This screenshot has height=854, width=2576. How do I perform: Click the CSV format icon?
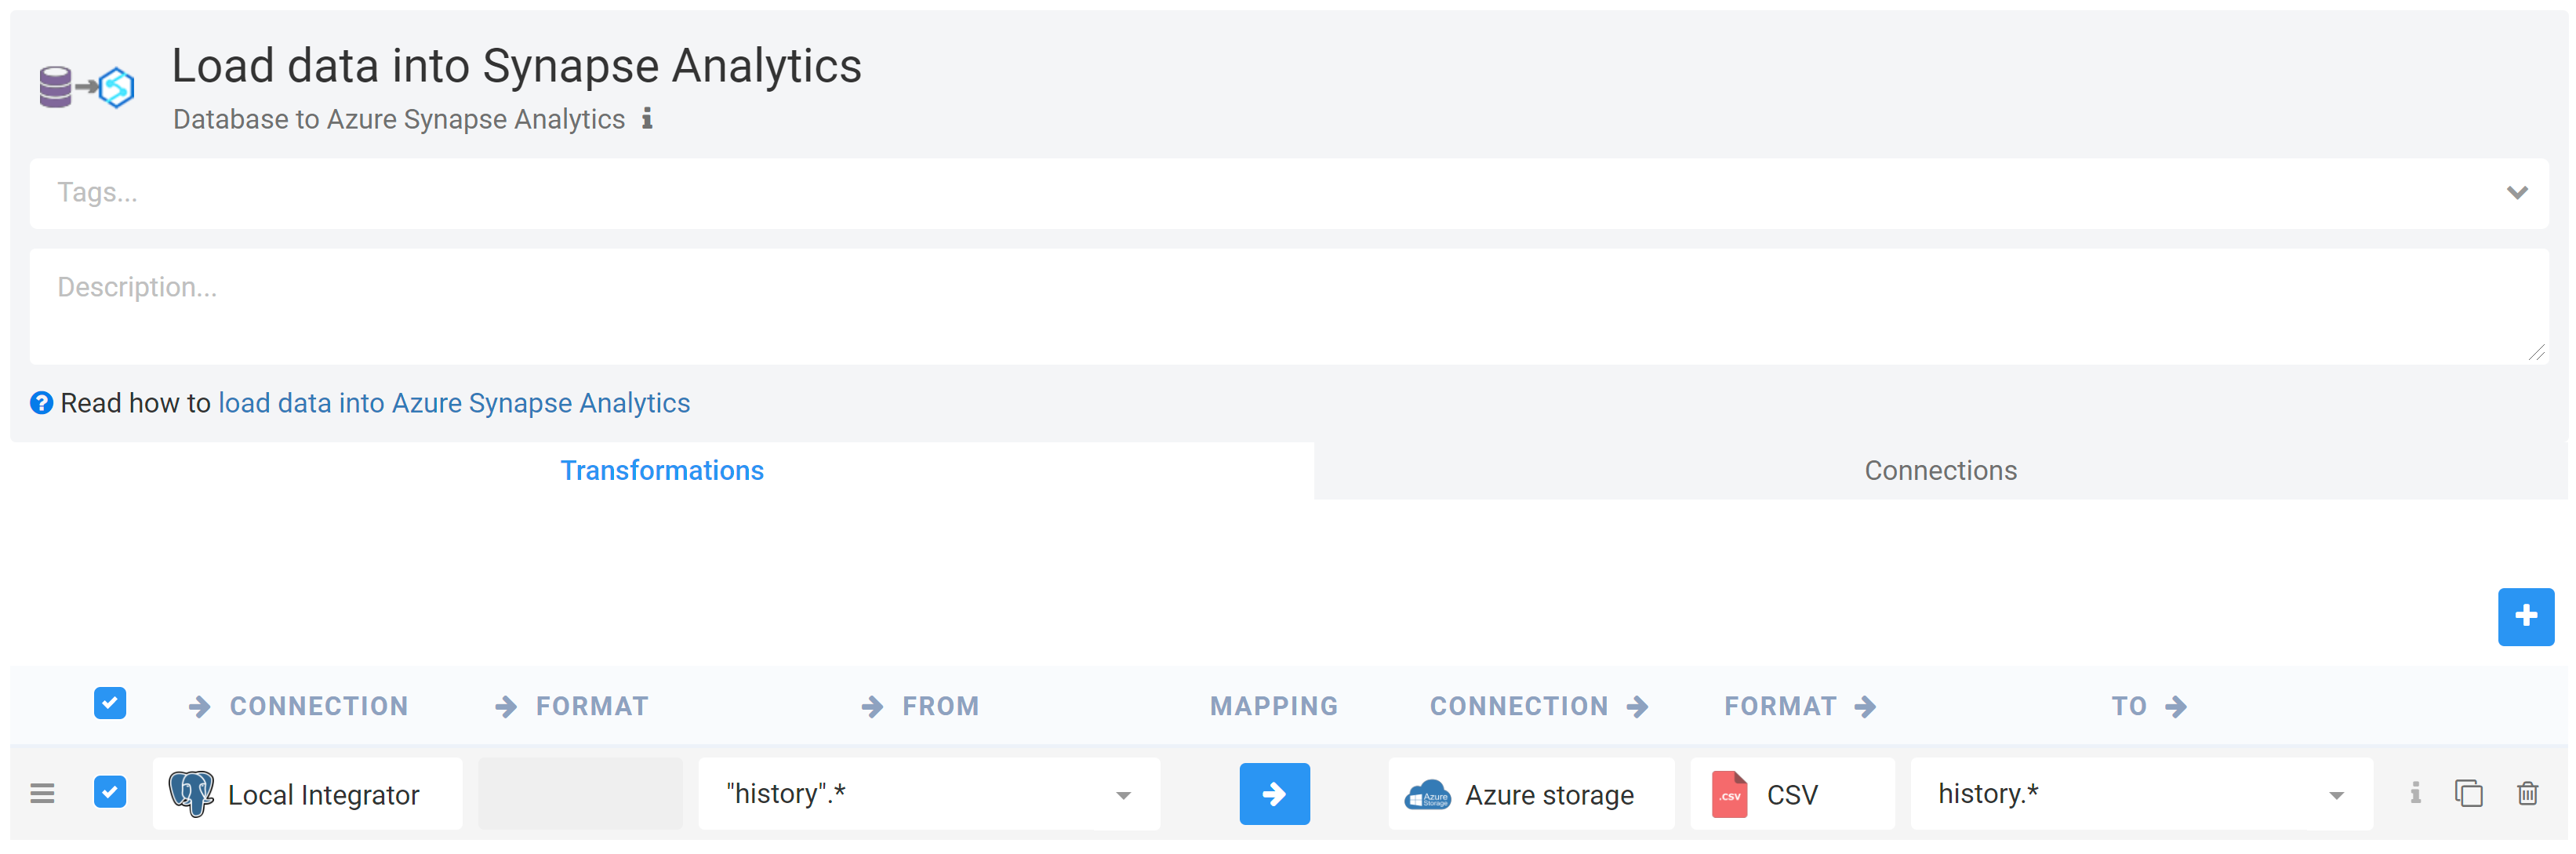coord(1729,795)
